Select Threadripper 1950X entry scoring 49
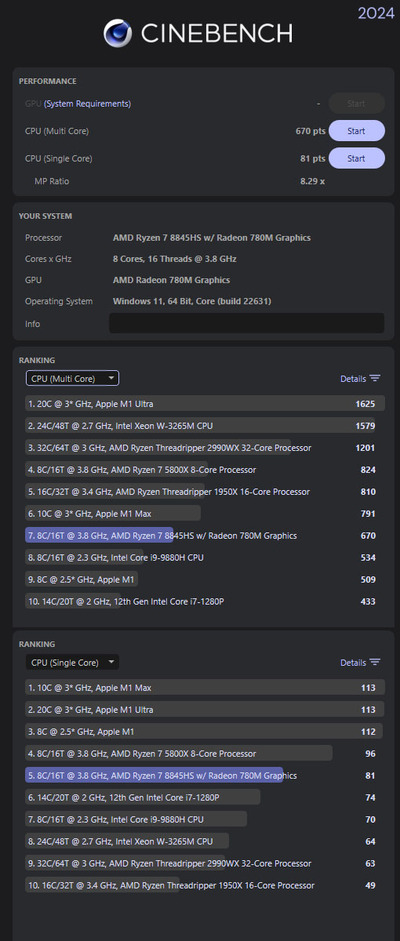 204,885
